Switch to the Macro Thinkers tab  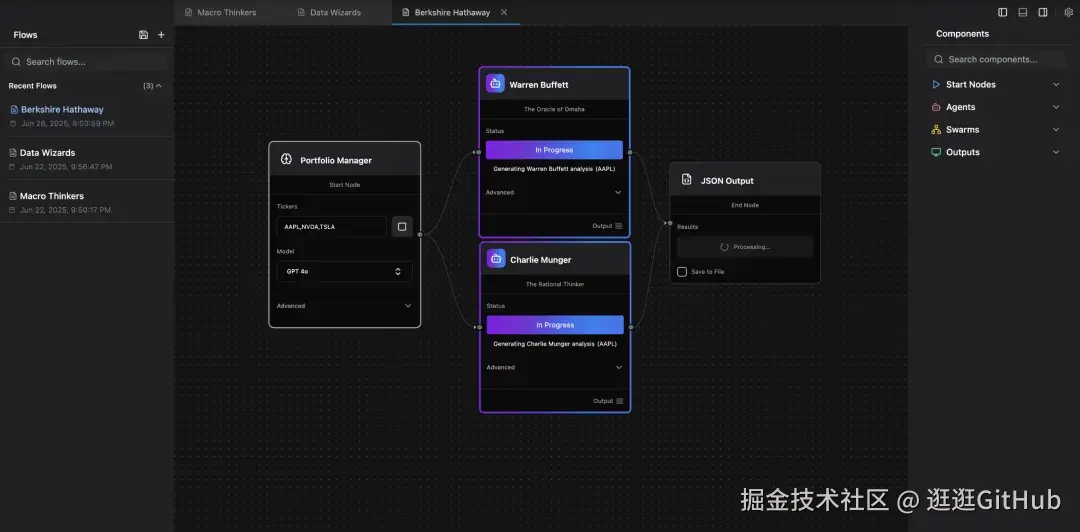coord(227,12)
